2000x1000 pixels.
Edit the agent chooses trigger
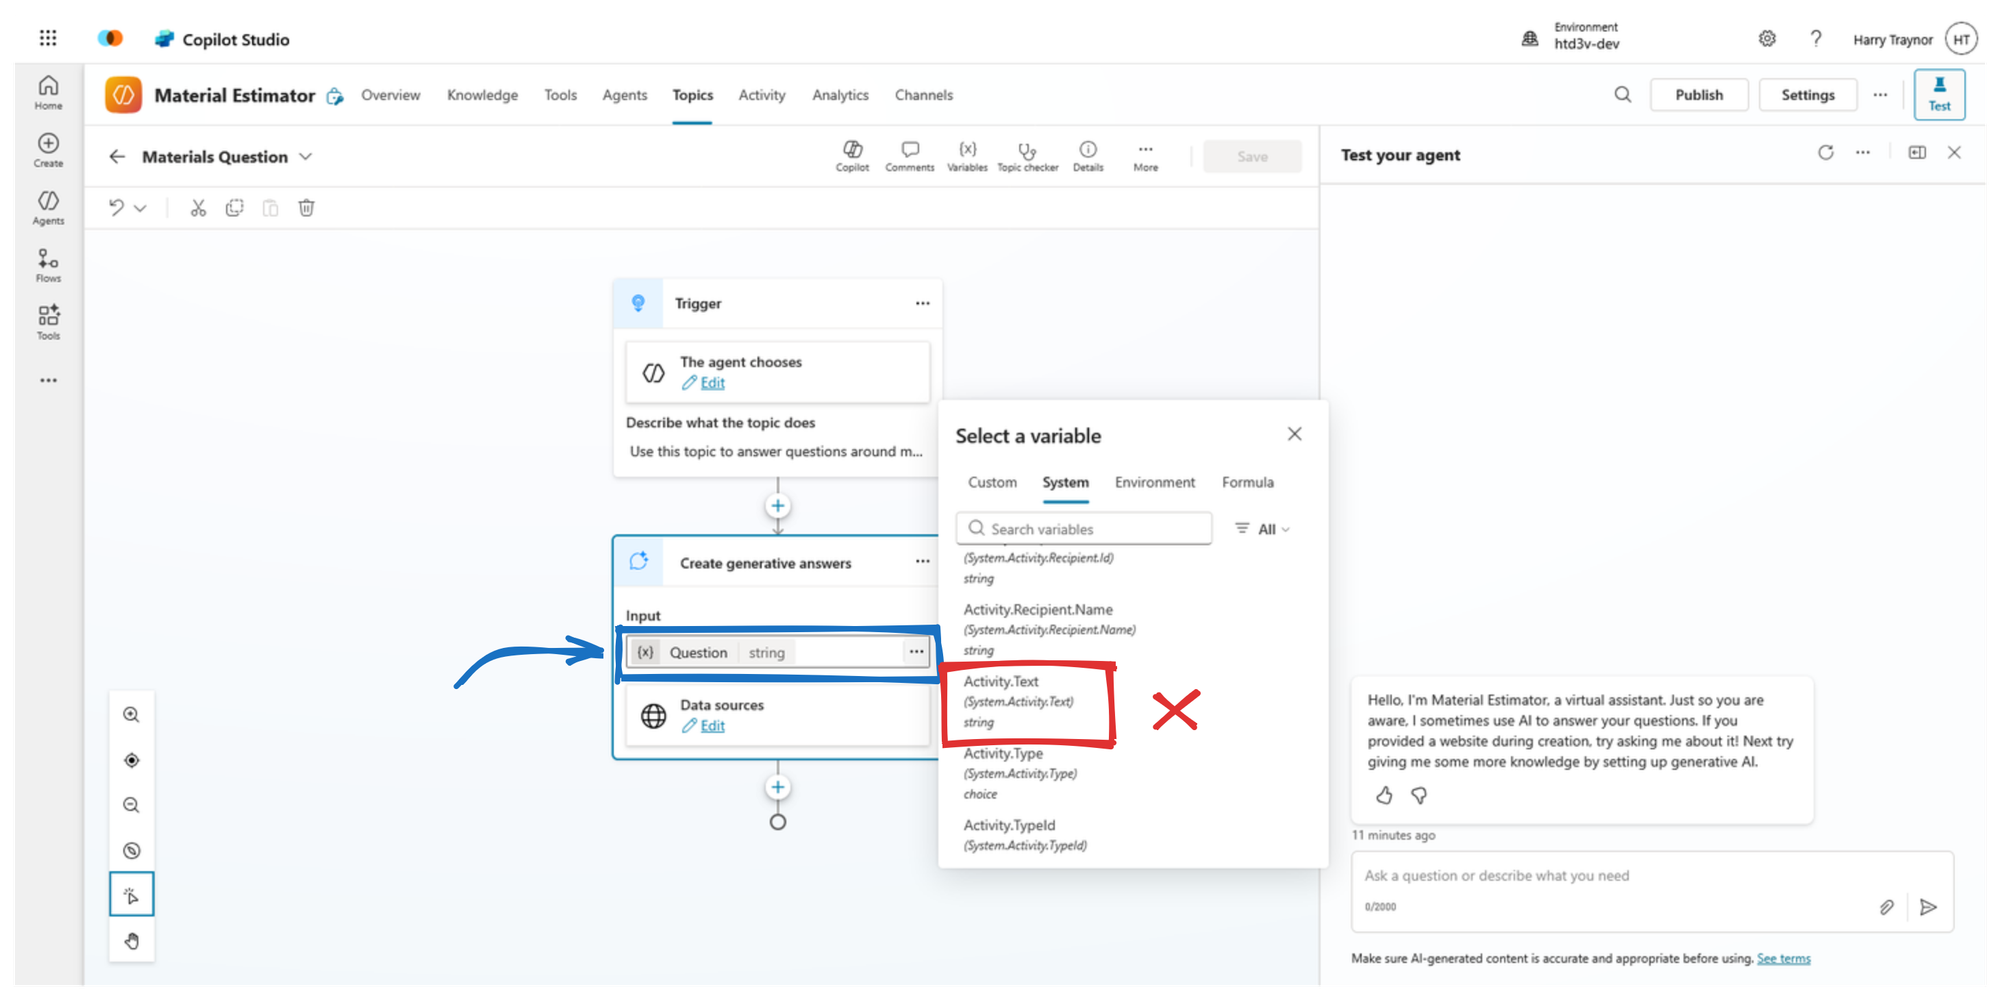click(712, 383)
